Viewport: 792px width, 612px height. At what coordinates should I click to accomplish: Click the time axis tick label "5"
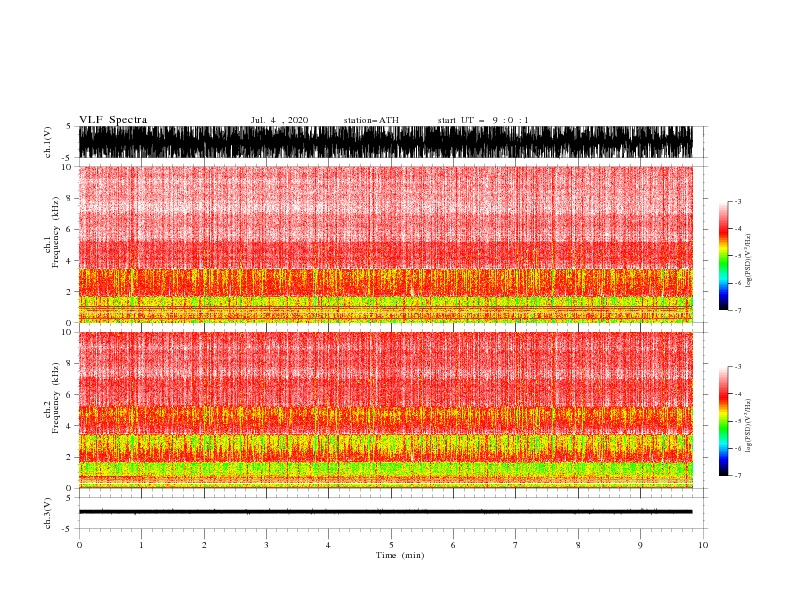click(x=391, y=545)
